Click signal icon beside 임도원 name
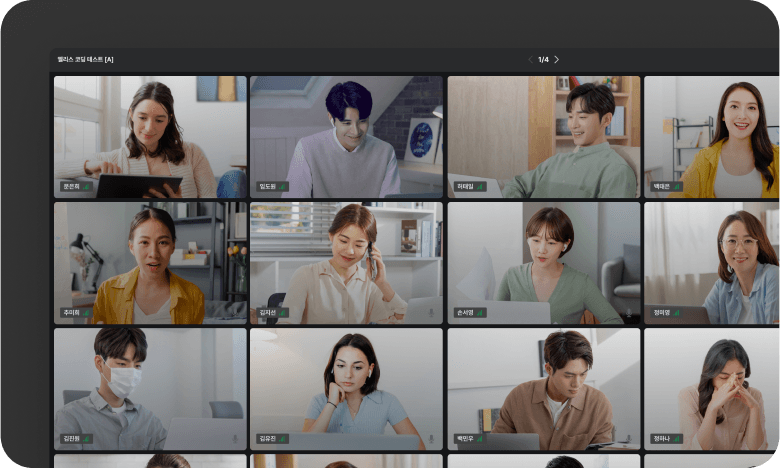 pyautogui.click(x=282, y=187)
